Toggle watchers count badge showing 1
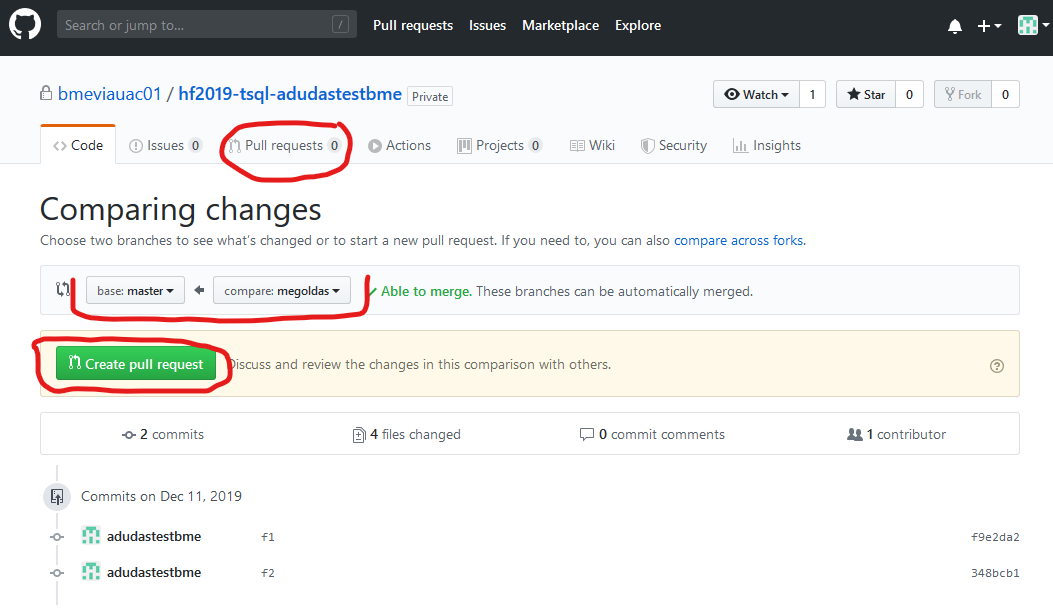The width and height of the screenshot is (1053, 610). click(x=812, y=94)
